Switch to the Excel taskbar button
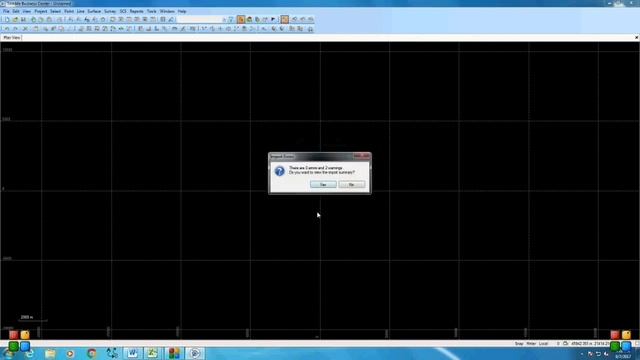This screenshot has height=360, width=640. coord(153,353)
